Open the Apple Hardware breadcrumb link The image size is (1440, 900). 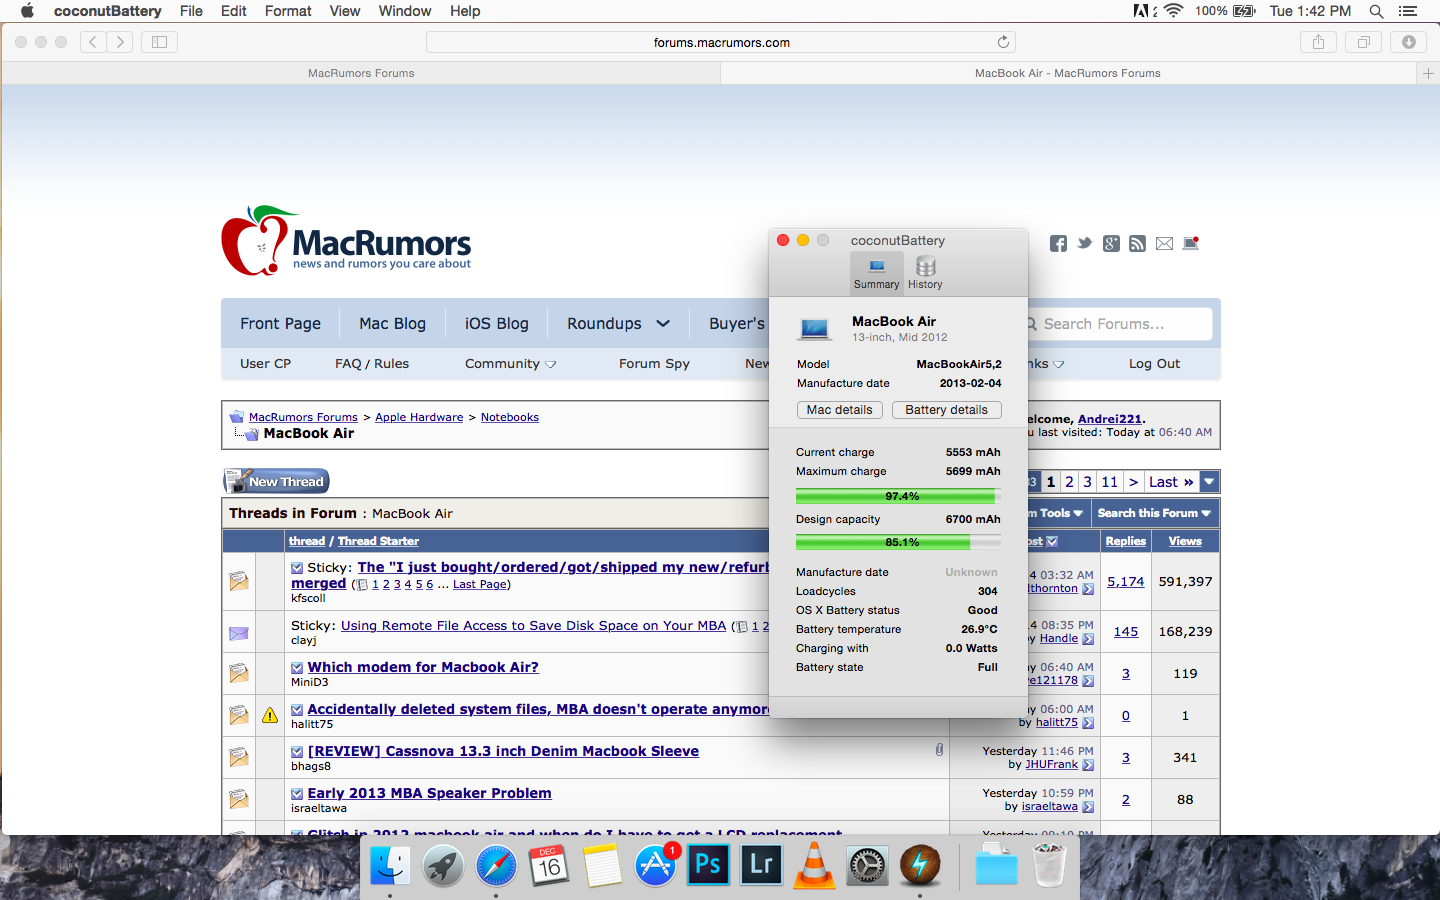[419, 417]
